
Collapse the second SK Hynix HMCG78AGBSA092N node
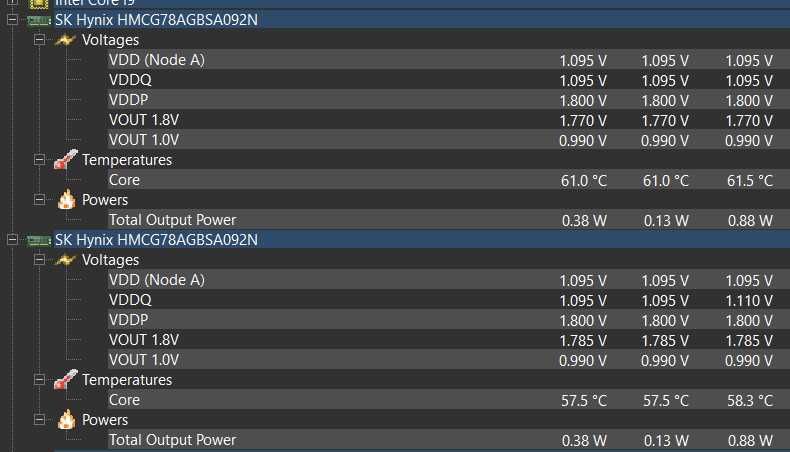coord(13,240)
